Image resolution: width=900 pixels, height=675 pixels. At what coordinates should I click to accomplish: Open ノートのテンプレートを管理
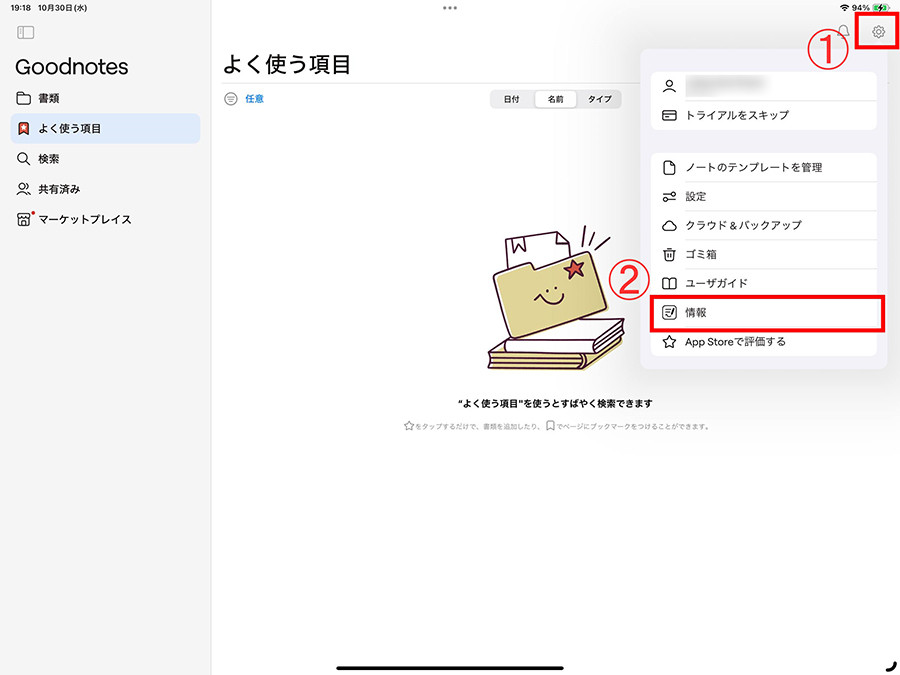(x=763, y=168)
